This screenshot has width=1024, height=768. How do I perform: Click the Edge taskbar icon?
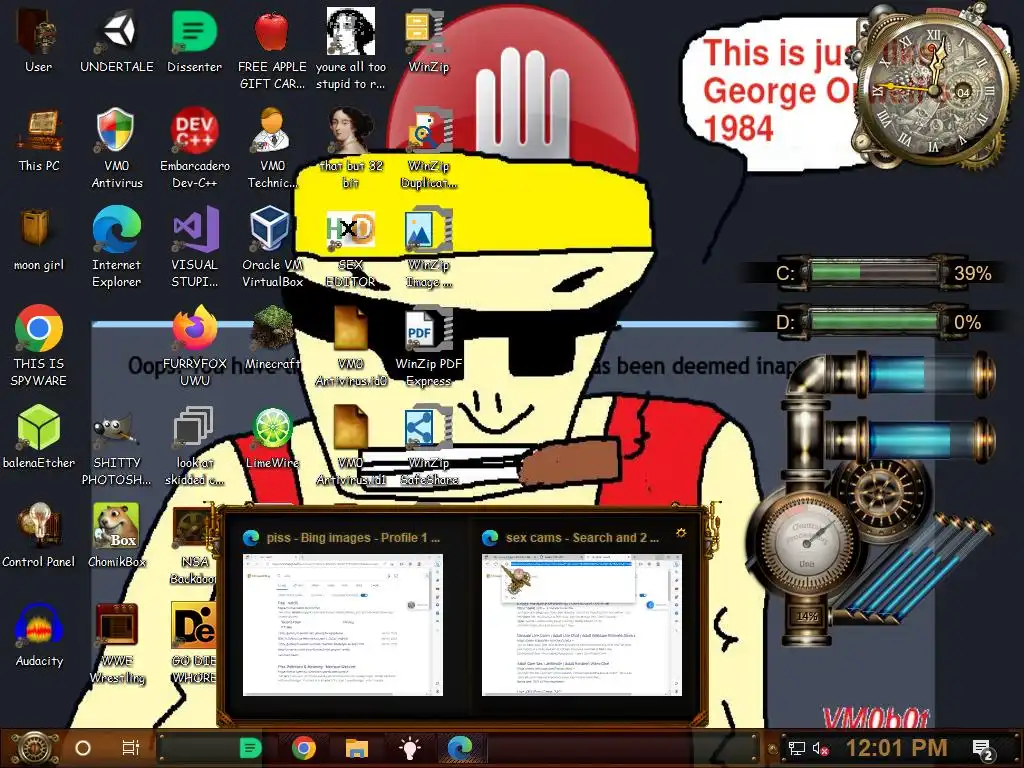click(460, 748)
